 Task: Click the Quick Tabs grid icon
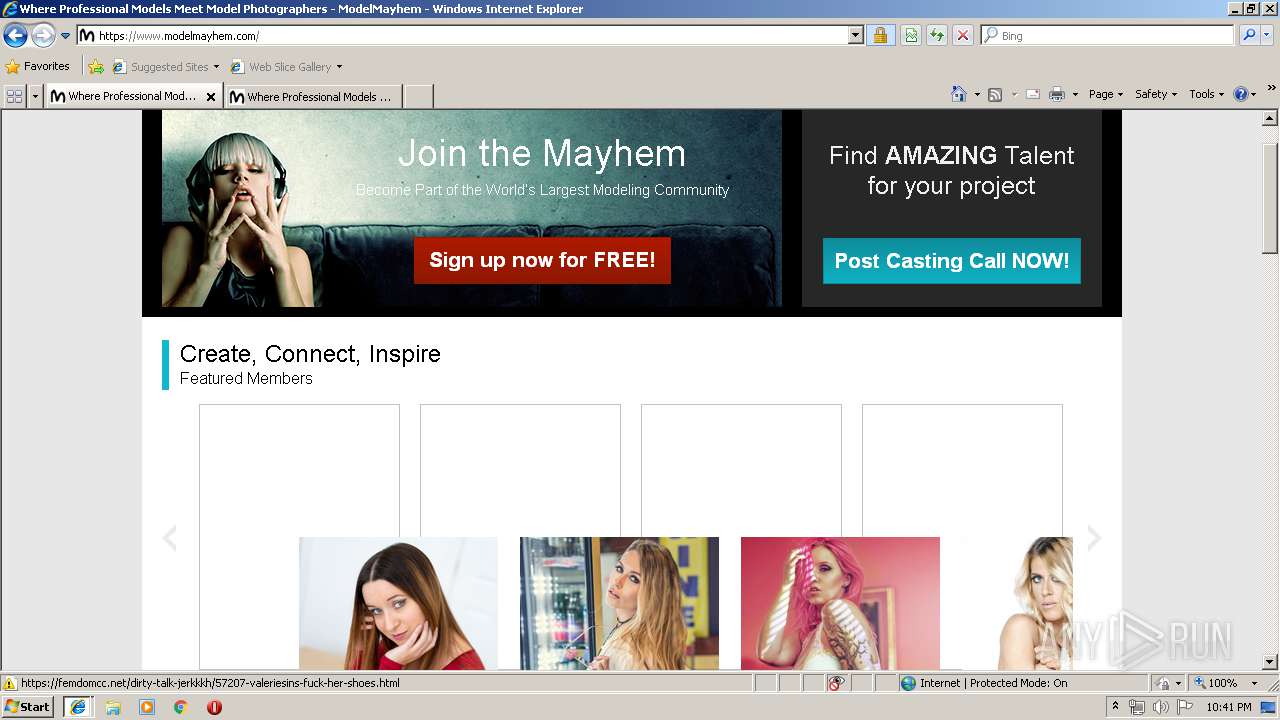pos(15,96)
